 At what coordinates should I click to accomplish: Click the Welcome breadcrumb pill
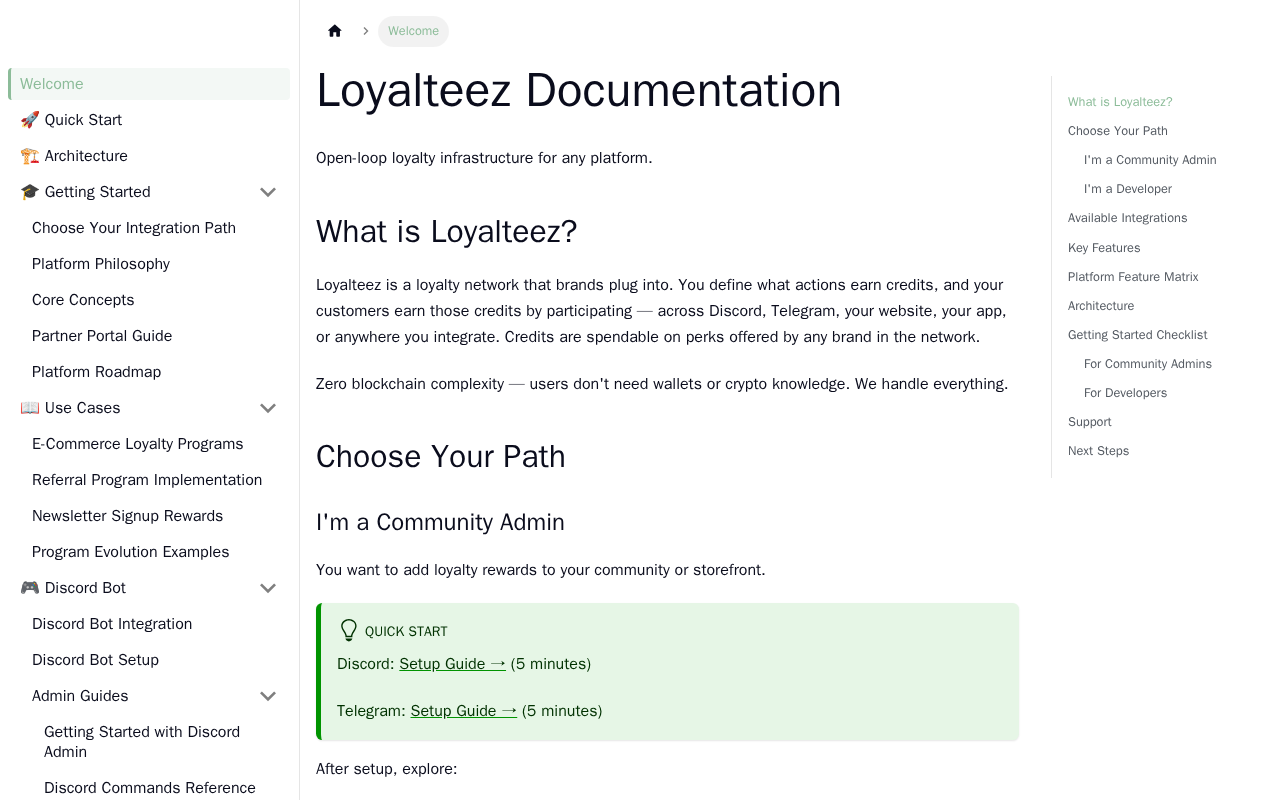(x=413, y=31)
